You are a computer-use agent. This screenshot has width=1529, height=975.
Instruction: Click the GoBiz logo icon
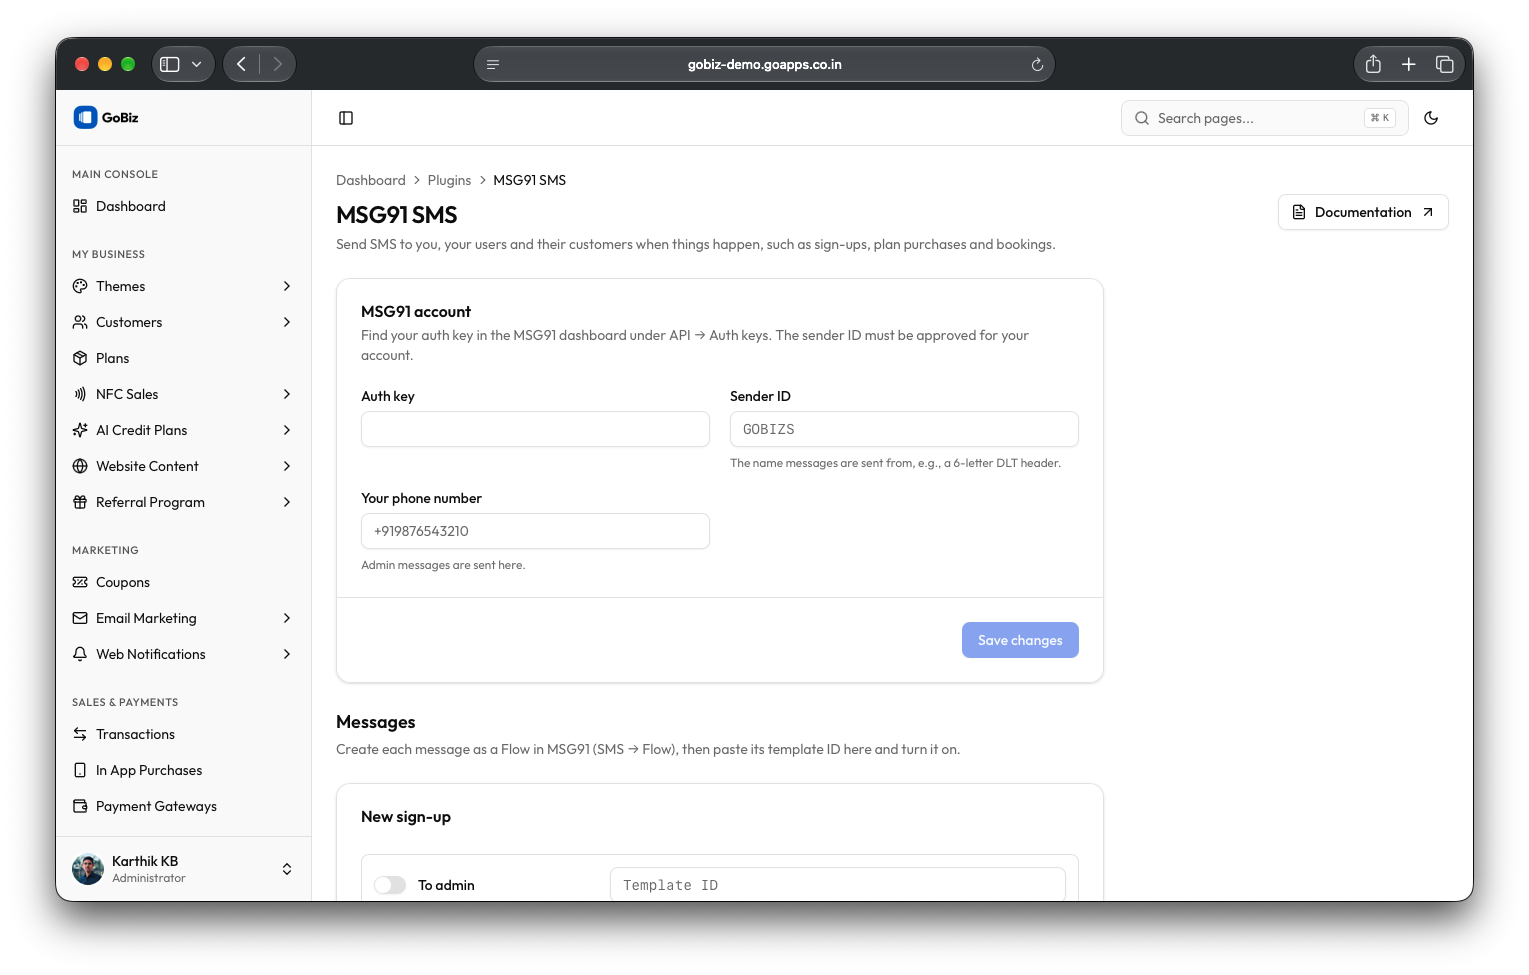[x=85, y=117]
